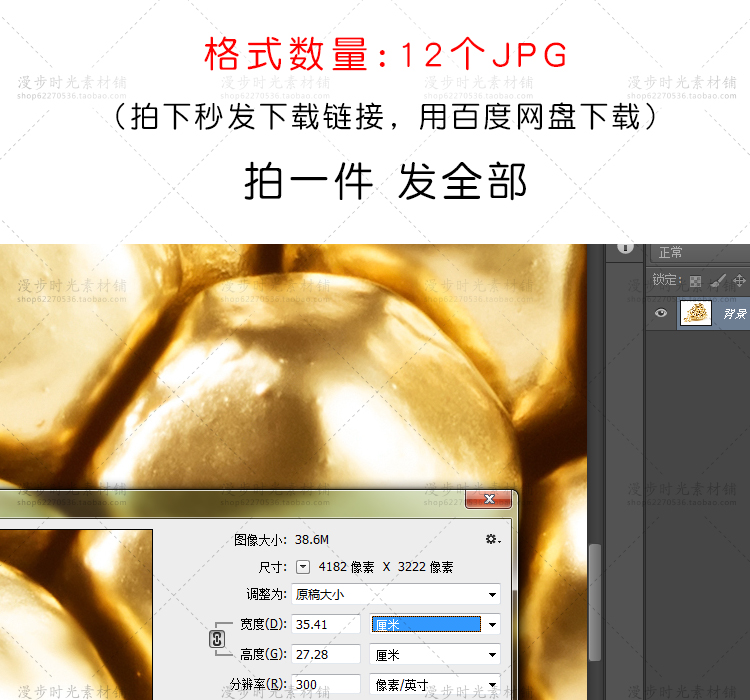
Task: Click the 分辨率 resolution input field
Action: pyautogui.click(x=325, y=685)
